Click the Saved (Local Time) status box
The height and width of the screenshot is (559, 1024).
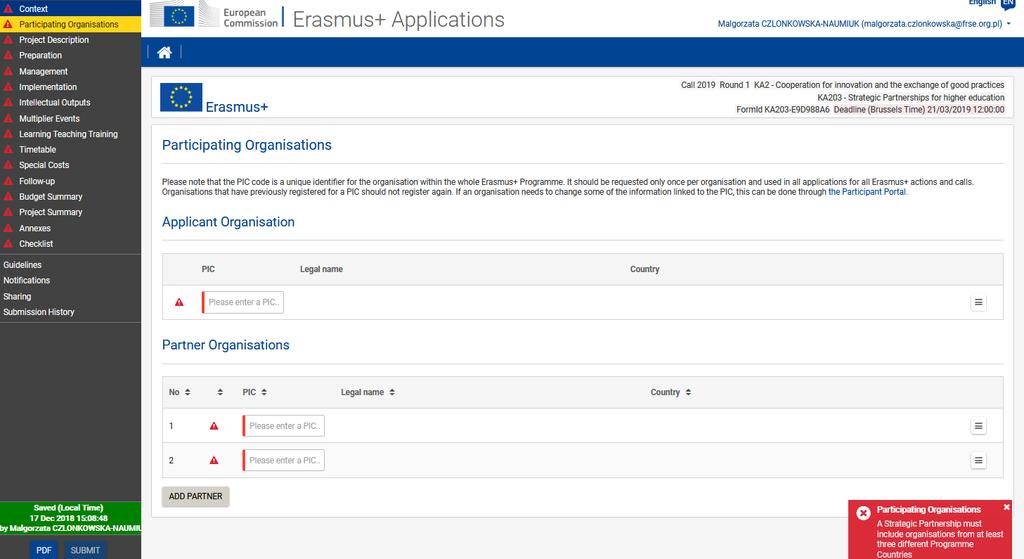pyautogui.click(x=71, y=518)
